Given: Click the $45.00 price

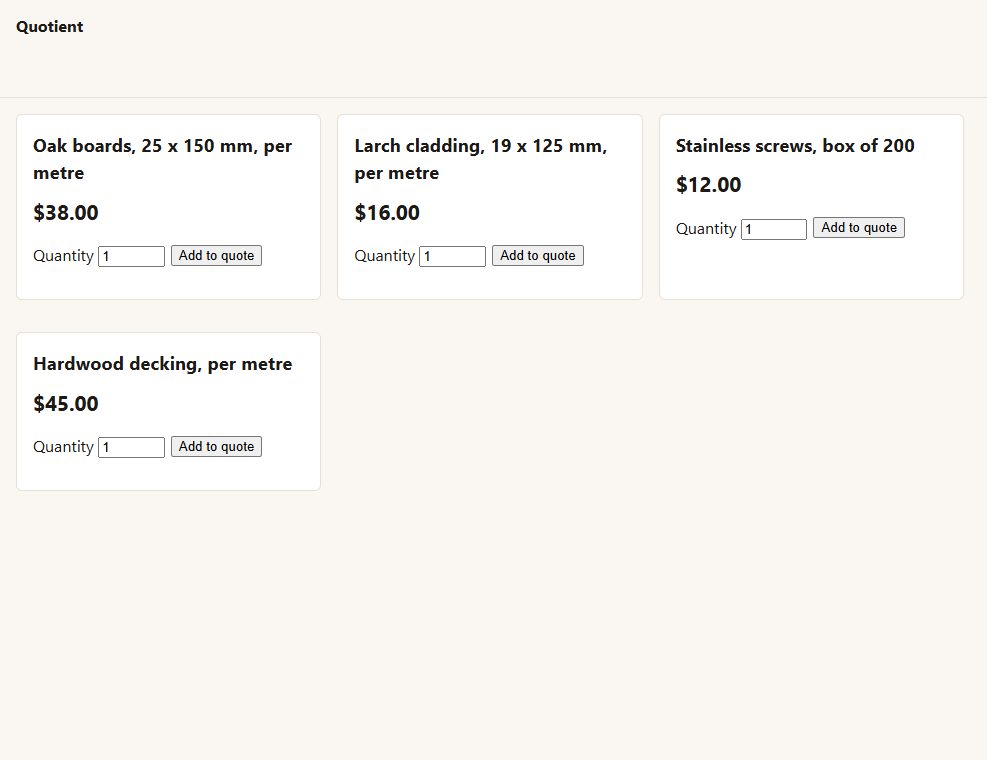Looking at the screenshot, I should click(x=66, y=404).
